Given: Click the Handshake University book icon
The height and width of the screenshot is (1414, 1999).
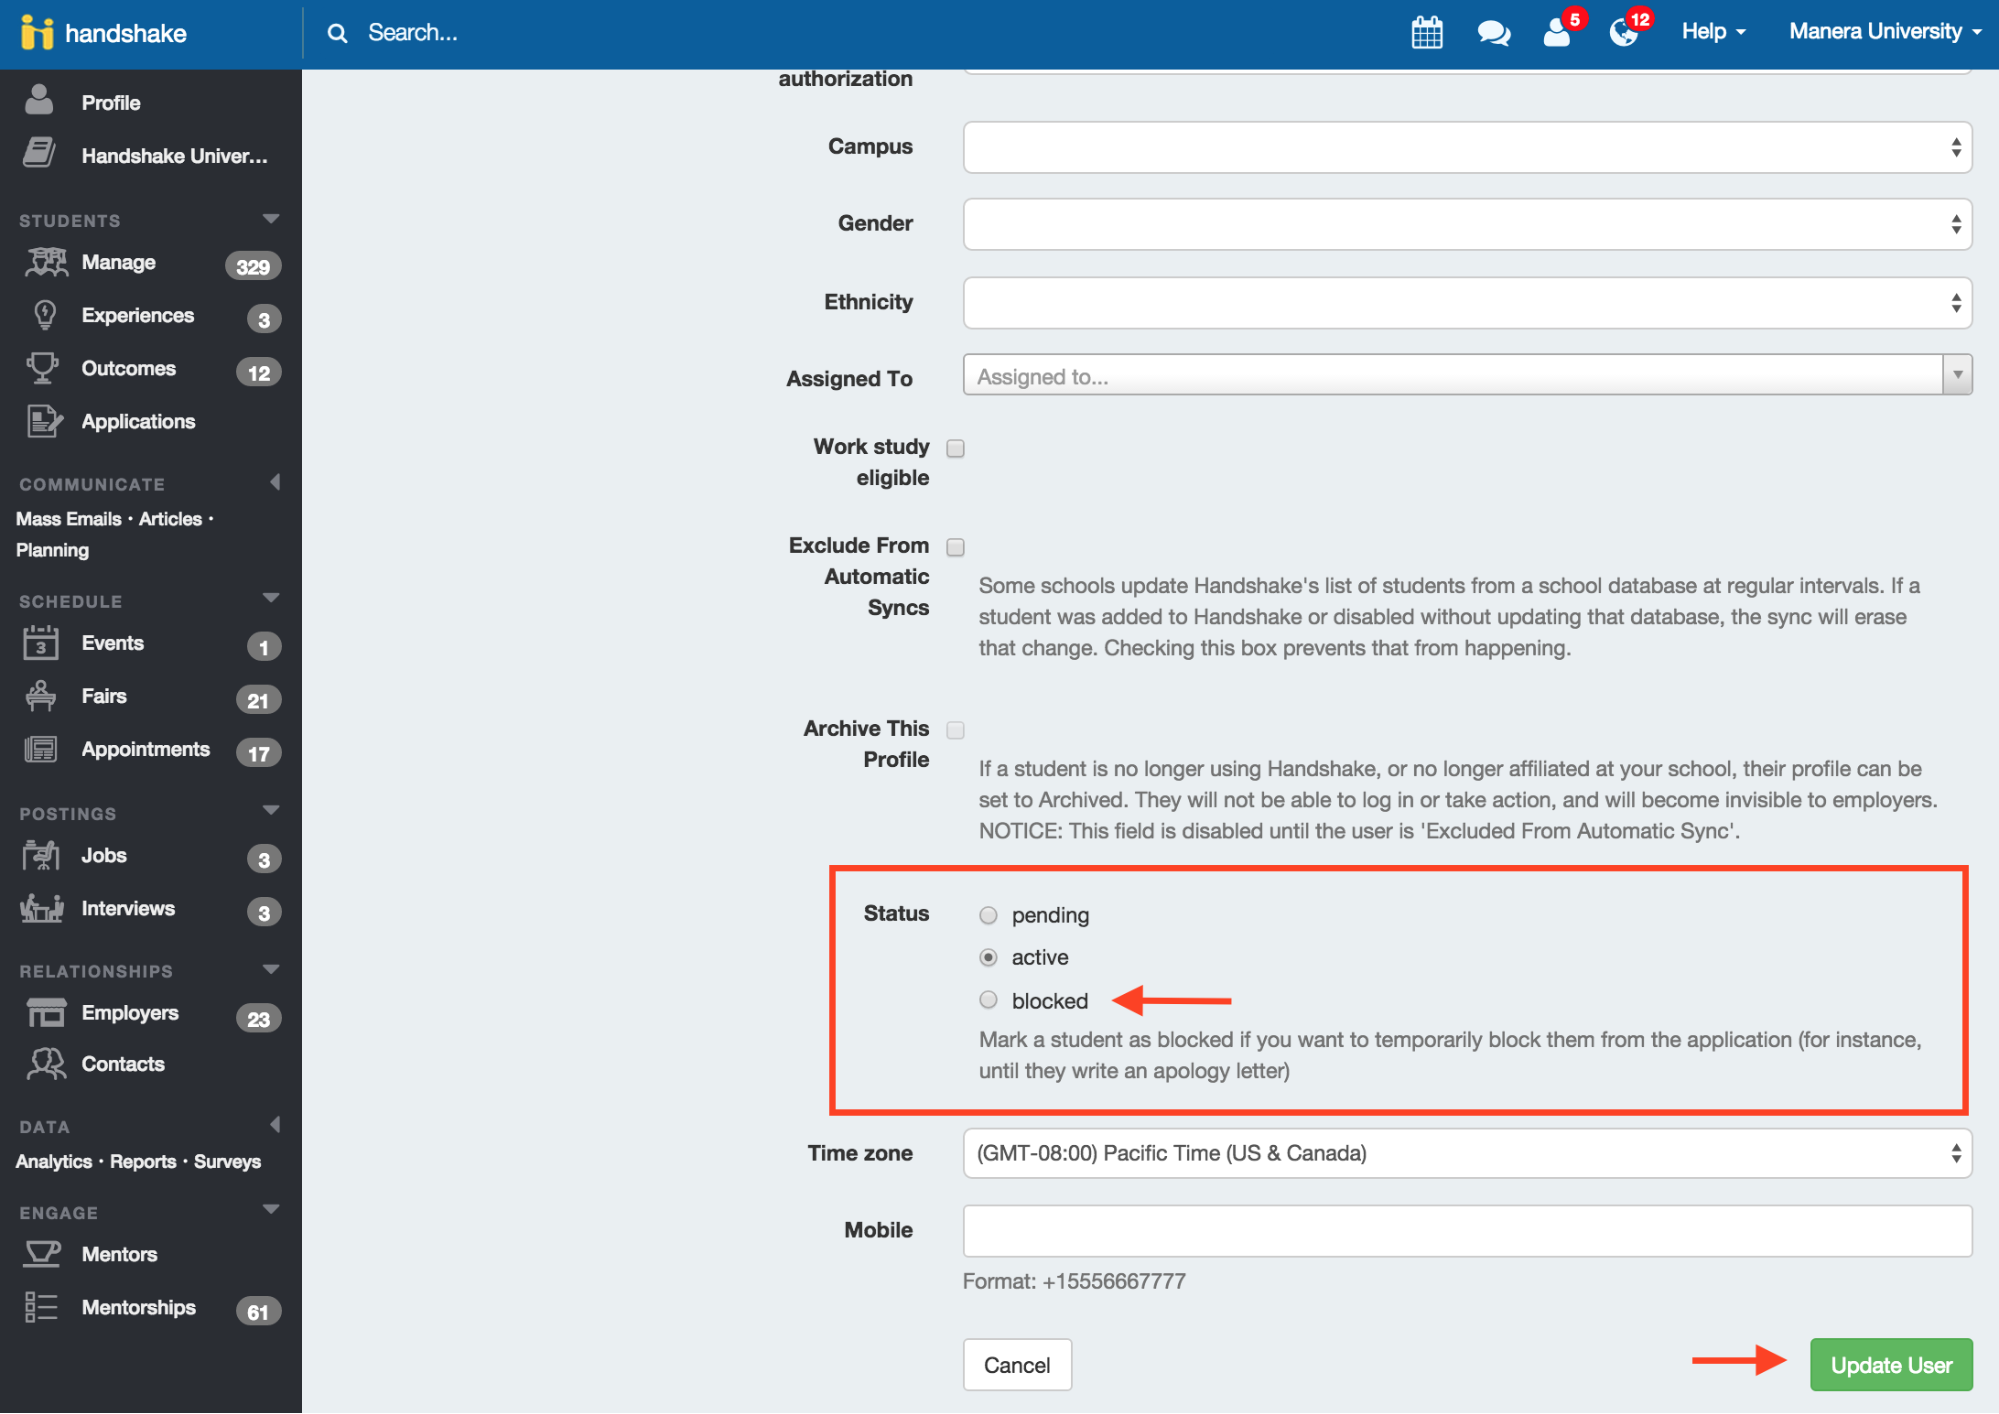Looking at the screenshot, I should click(39, 153).
